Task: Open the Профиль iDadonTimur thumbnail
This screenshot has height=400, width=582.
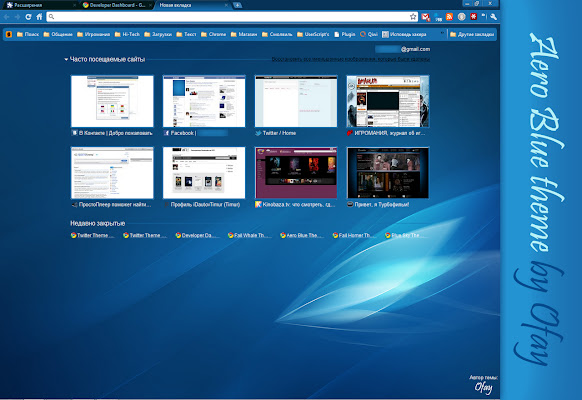Action: [204, 173]
